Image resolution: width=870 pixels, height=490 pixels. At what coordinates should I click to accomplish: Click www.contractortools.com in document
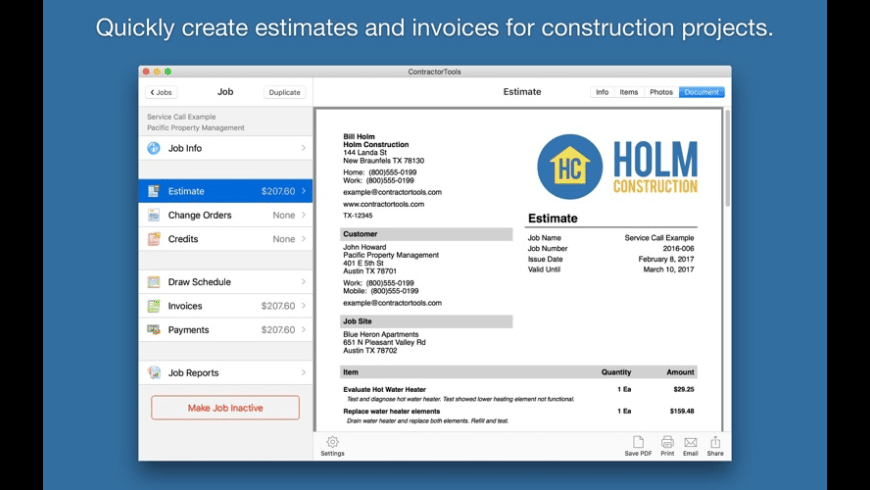click(x=383, y=204)
